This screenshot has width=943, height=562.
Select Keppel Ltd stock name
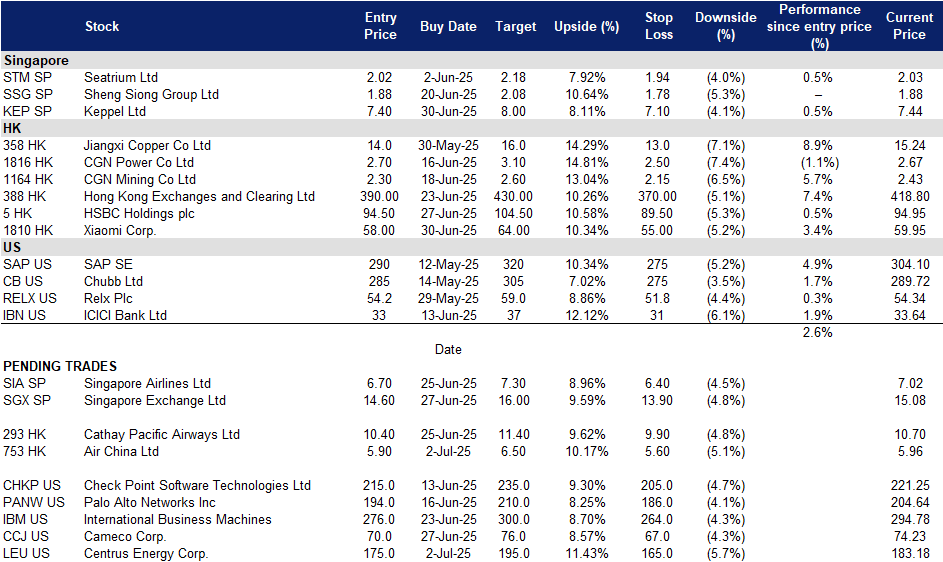pyautogui.click(x=115, y=111)
